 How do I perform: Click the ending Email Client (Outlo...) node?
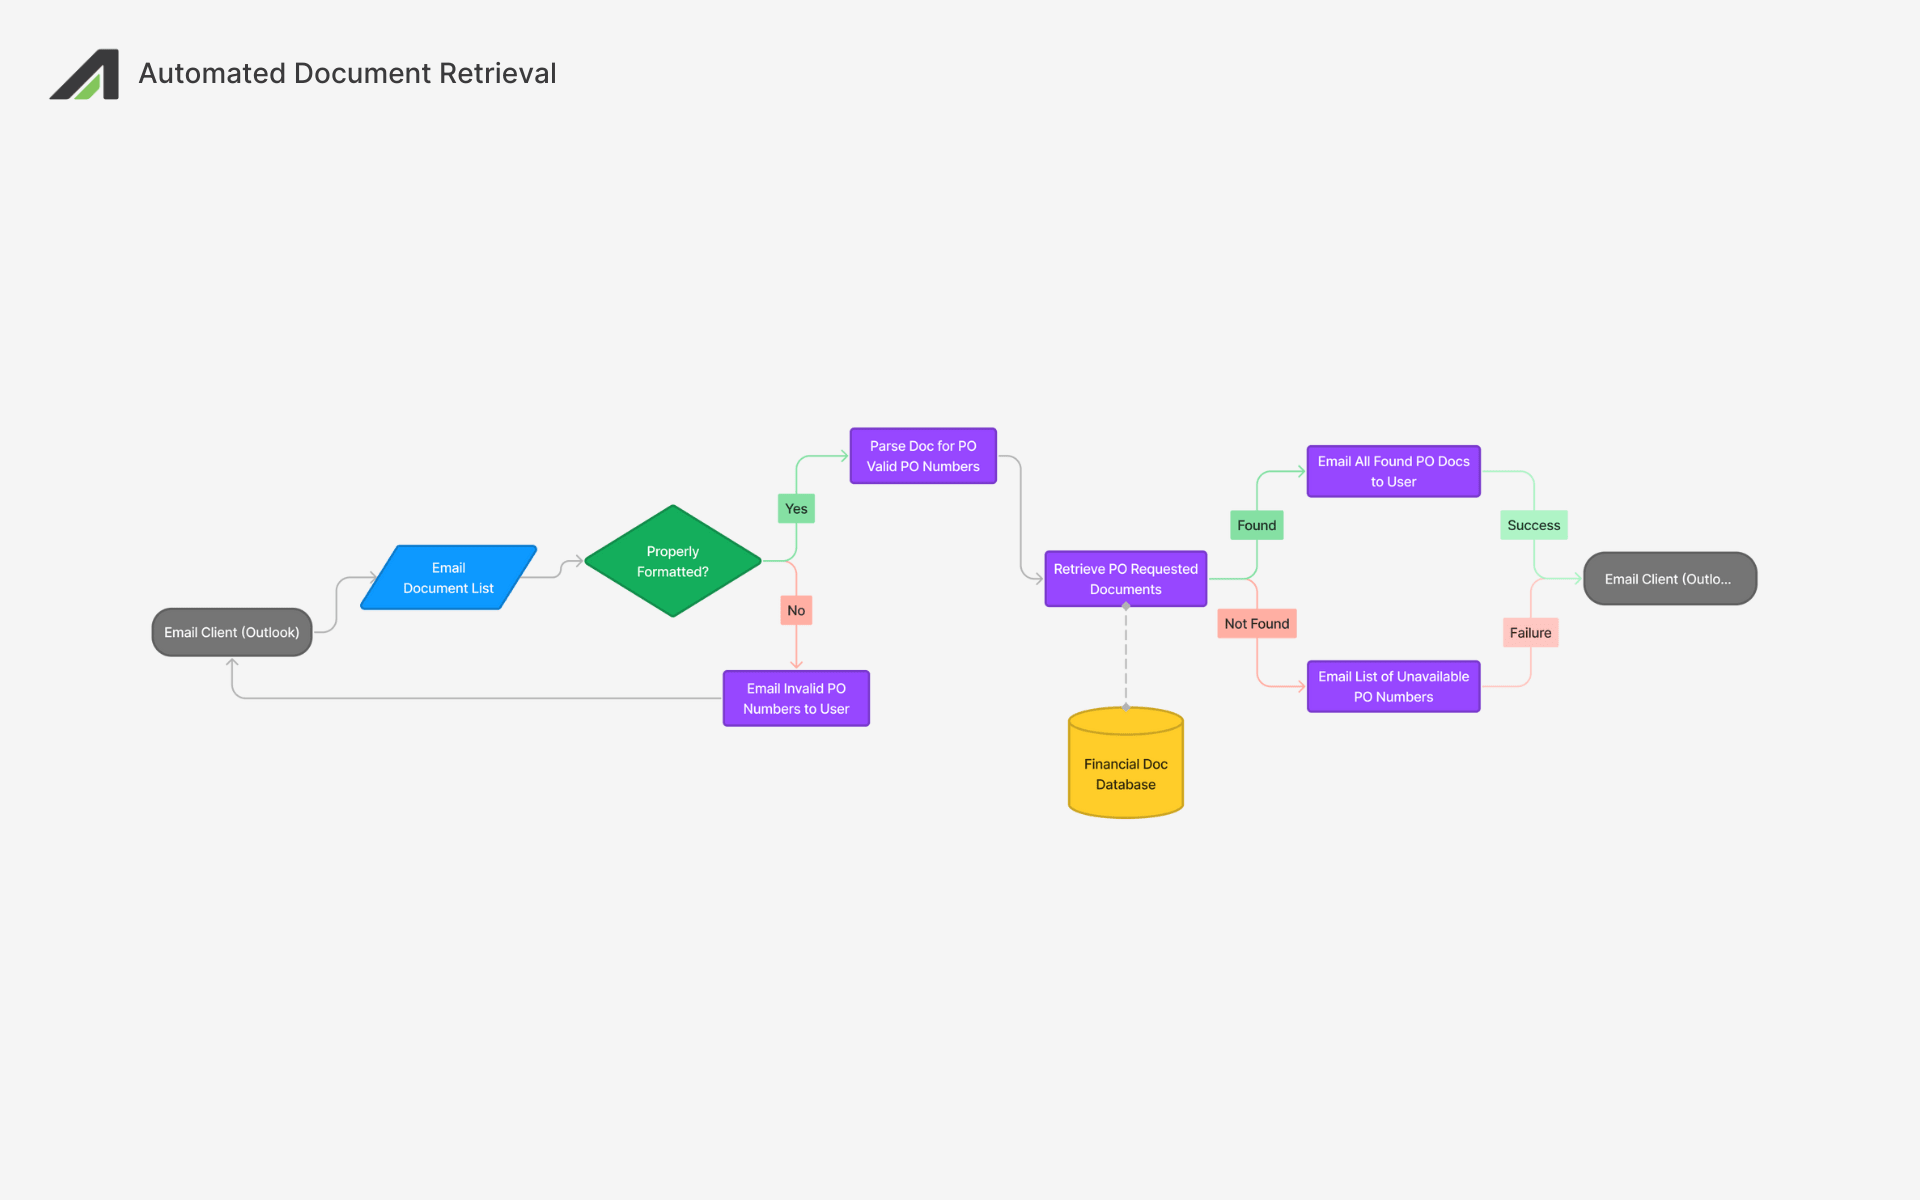pos(1668,578)
